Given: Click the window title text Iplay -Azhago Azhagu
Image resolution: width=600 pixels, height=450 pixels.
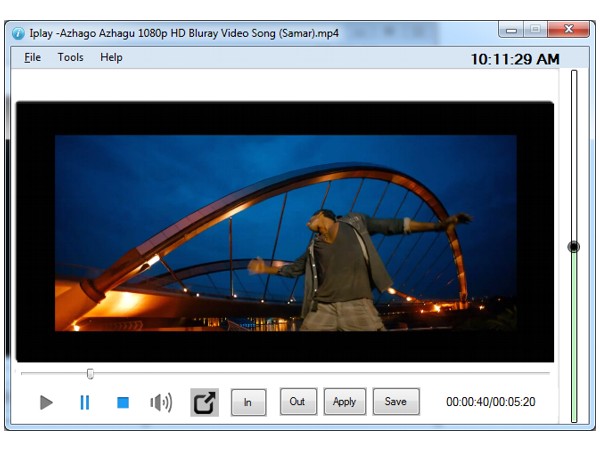Looking at the screenshot, I should tap(184, 33).
